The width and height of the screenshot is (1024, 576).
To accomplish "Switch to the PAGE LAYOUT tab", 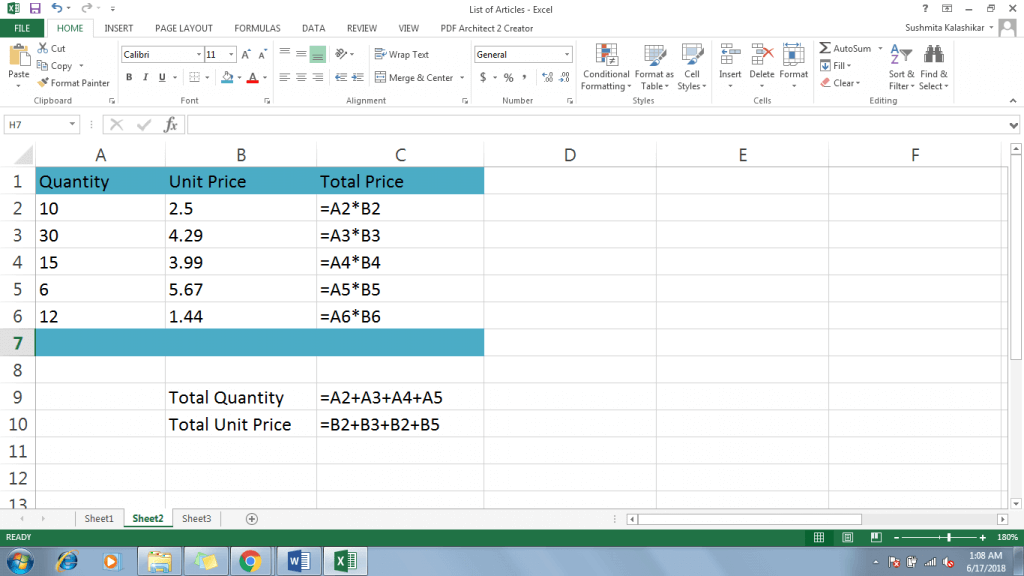I will point(184,28).
